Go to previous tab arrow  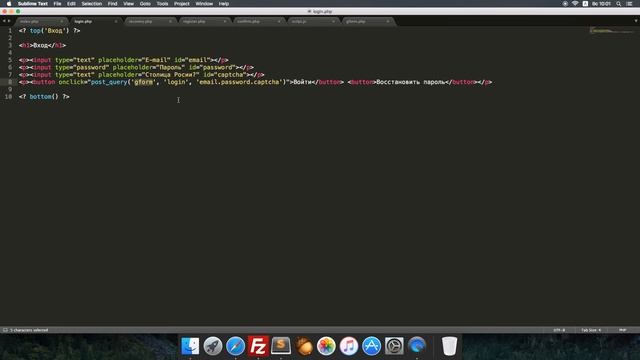(4, 21)
